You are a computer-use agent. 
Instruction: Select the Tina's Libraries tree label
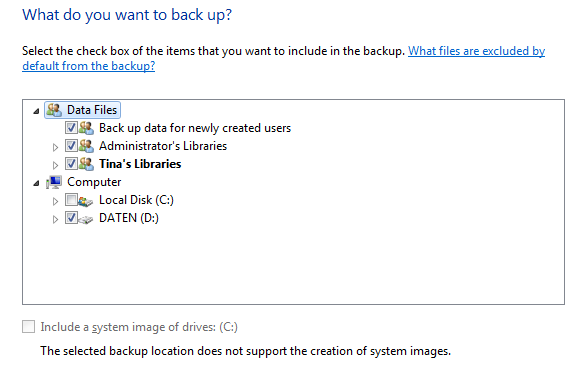tap(140, 164)
